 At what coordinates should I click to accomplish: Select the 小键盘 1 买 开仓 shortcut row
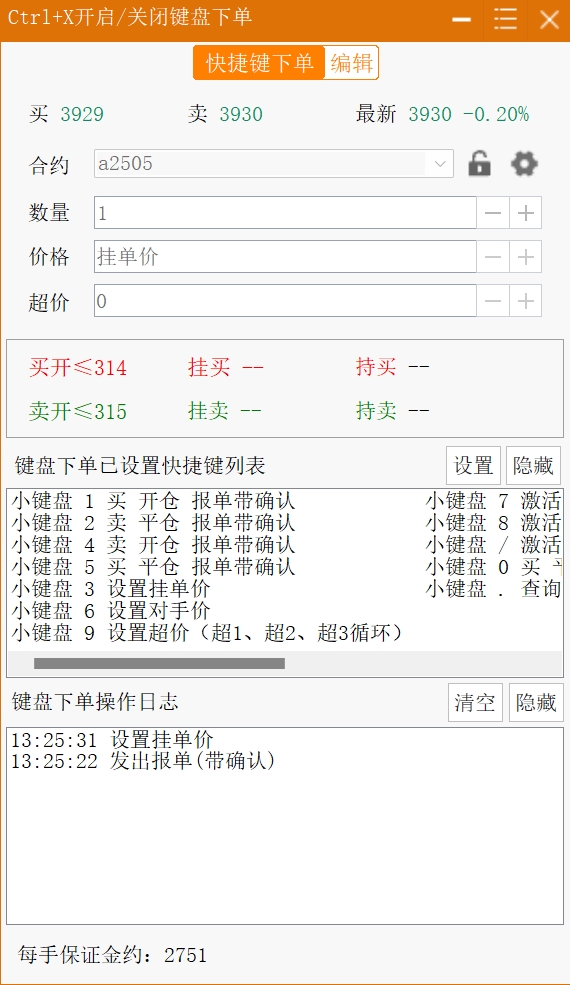tap(153, 501)
